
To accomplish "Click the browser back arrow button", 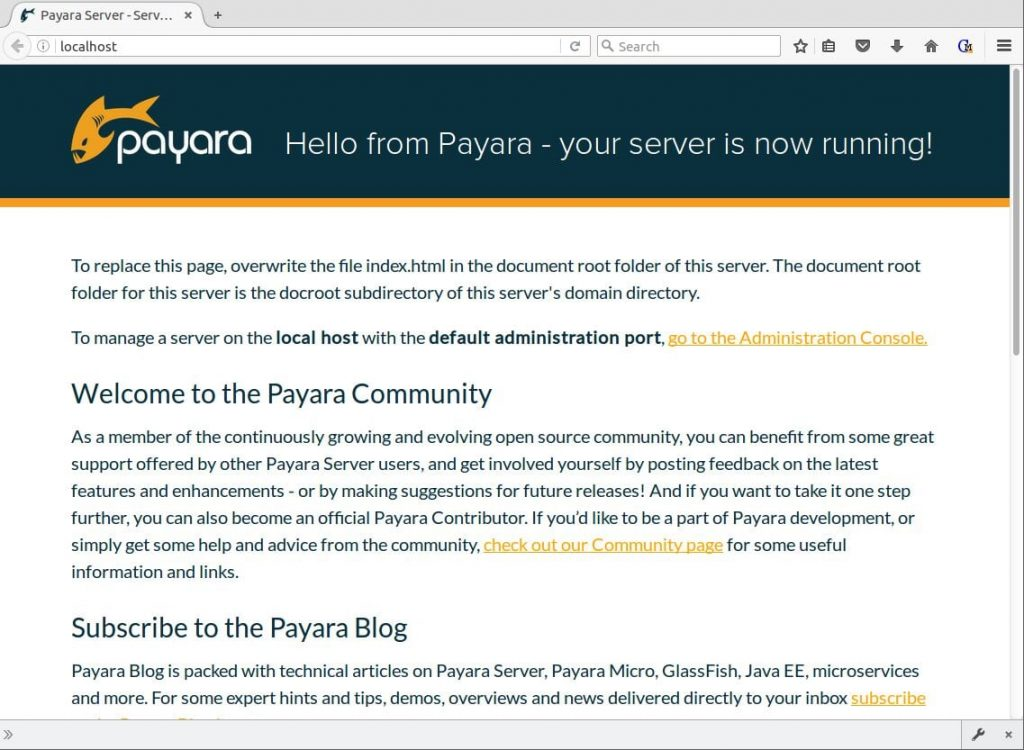I will tap(17, 46).
